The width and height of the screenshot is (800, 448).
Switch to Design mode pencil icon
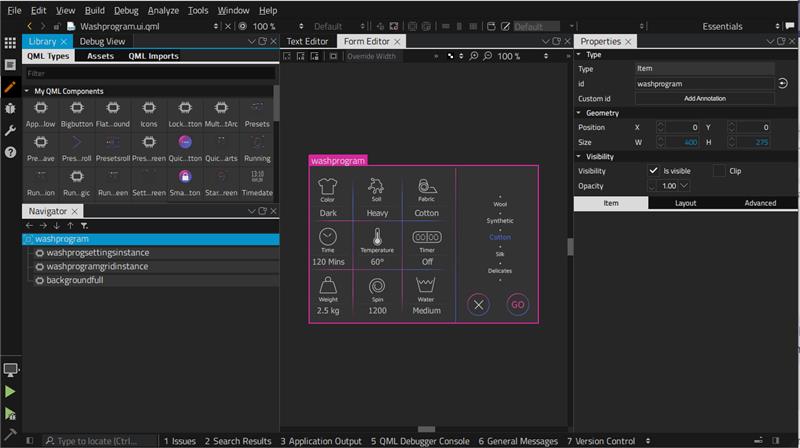pos(10,87)
